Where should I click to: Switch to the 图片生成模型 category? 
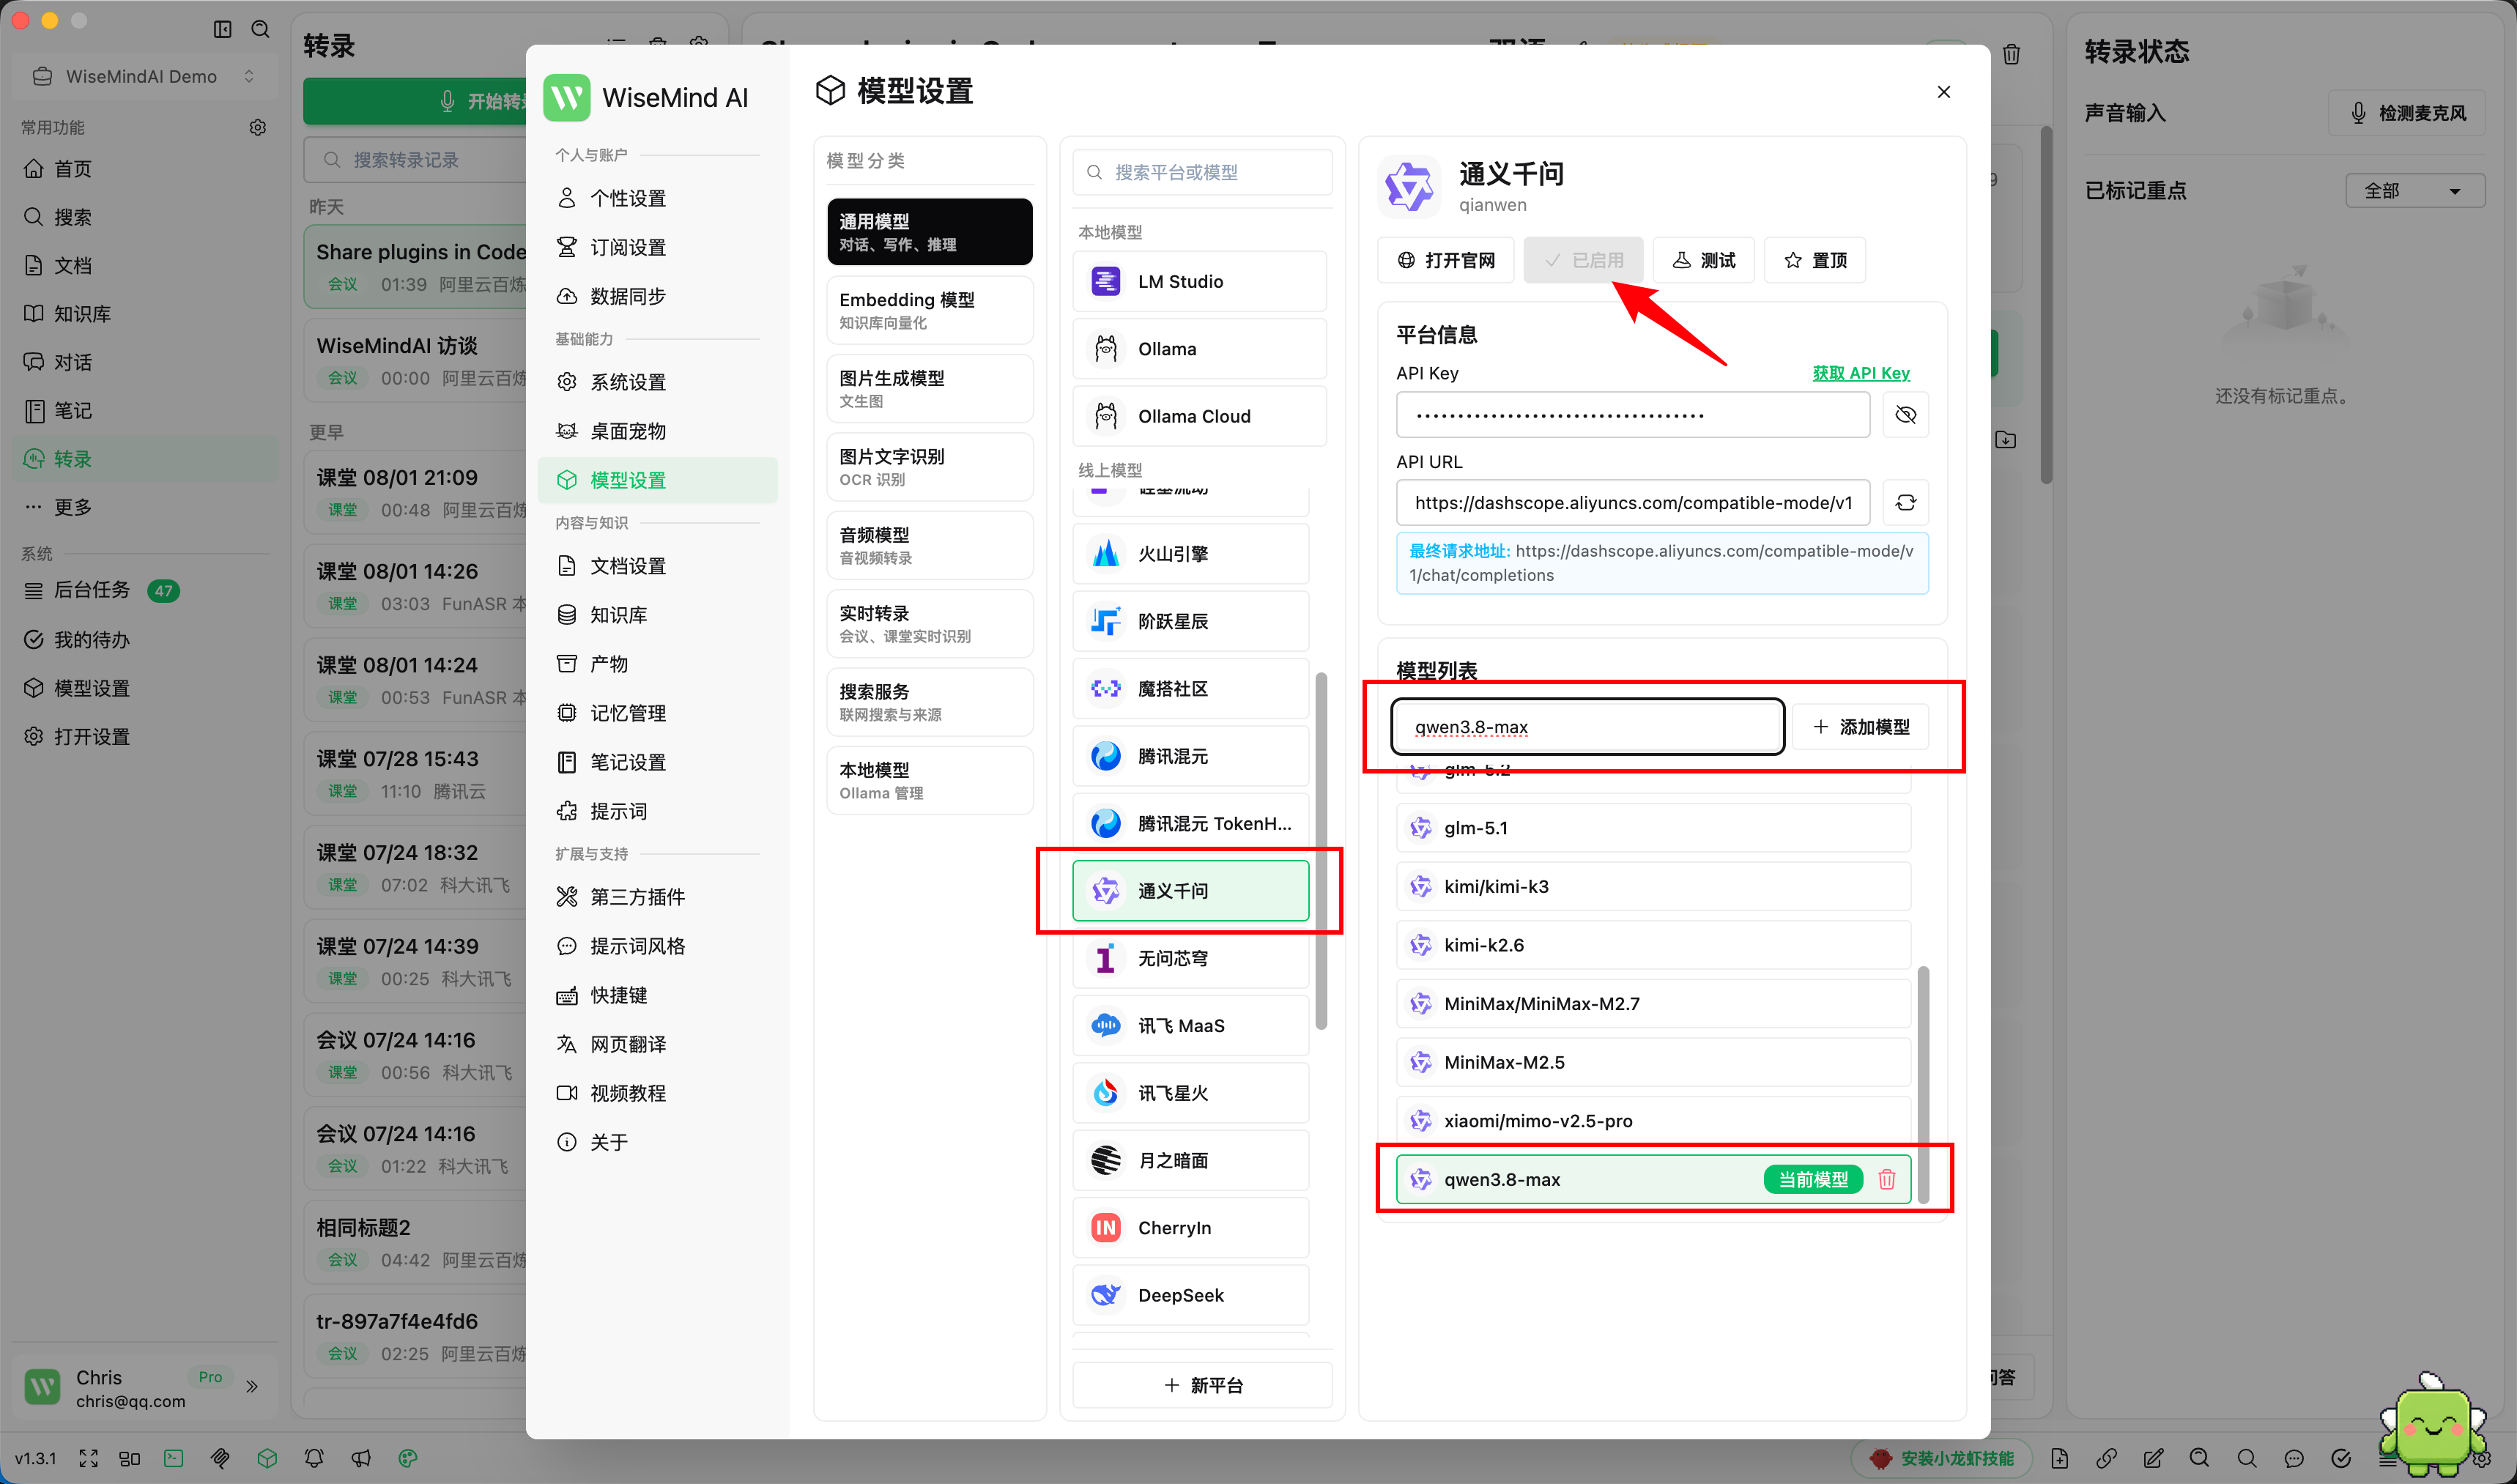[930, 388]
